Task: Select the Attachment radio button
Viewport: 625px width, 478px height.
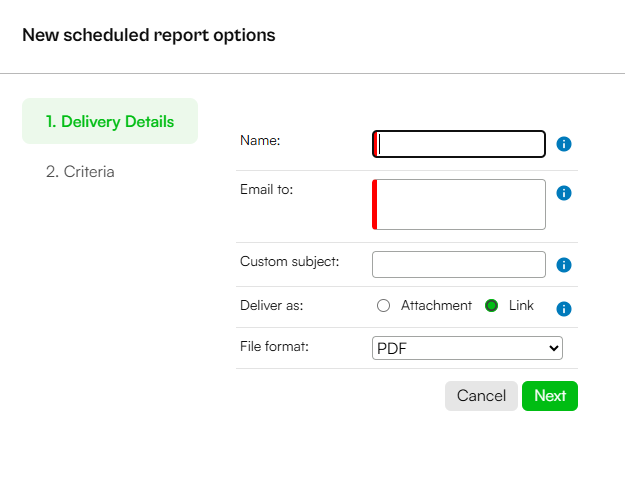Action: pos(383,306)
